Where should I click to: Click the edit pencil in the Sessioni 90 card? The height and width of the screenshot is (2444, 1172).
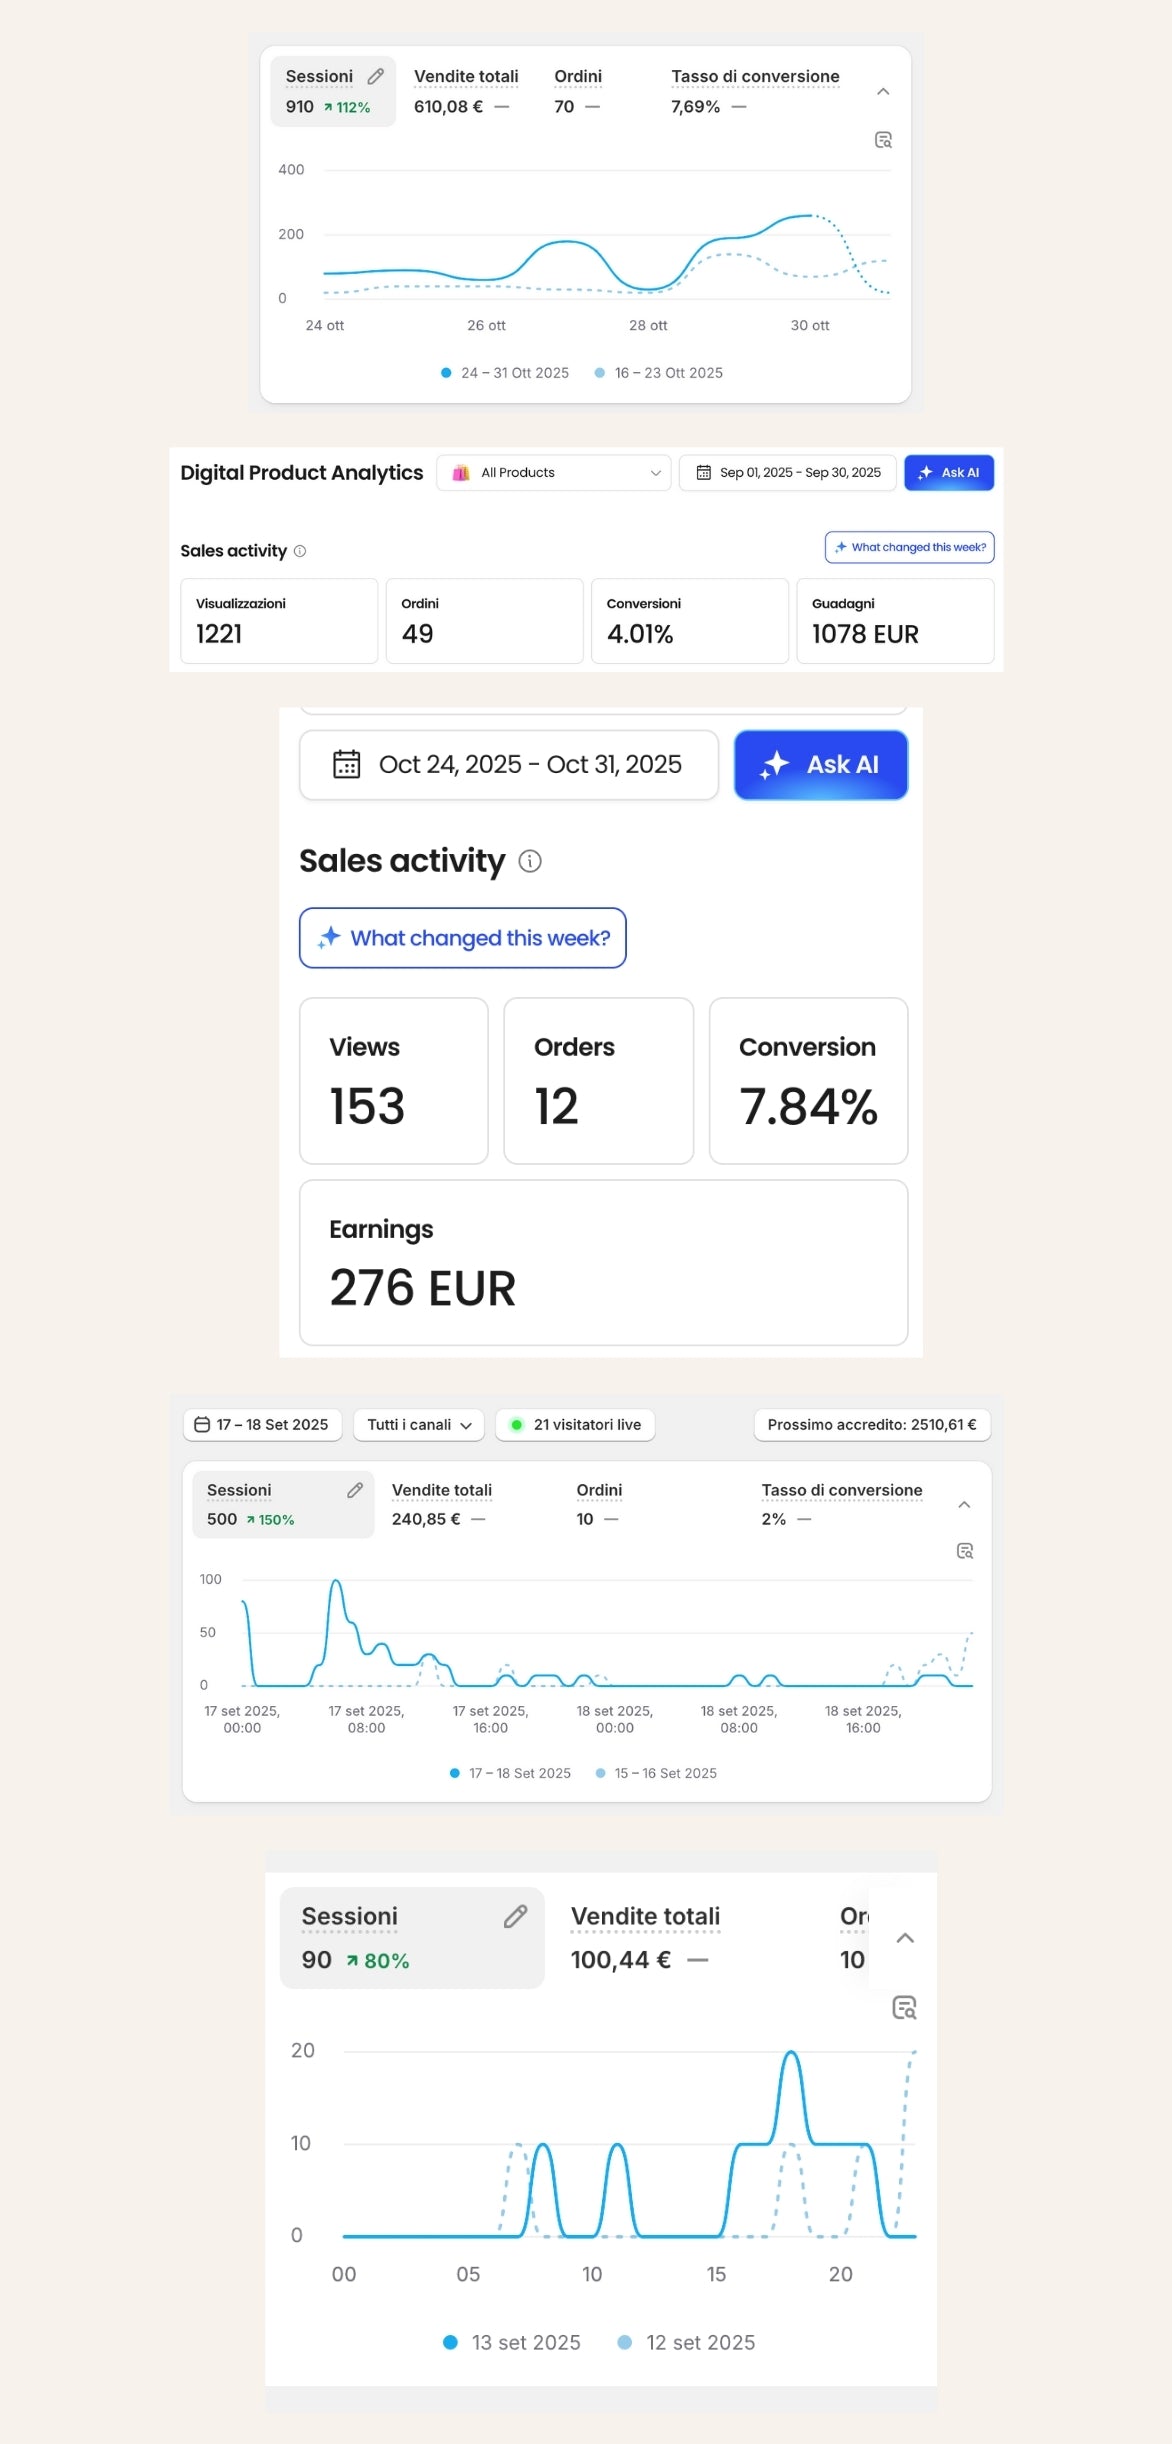(515, 1916)
